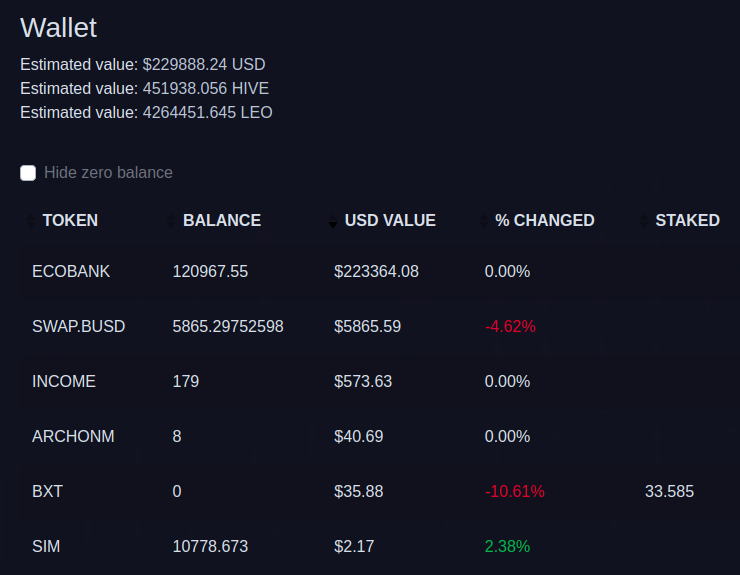740x575 pixels.
Task: Toggle the USD VALUE sort arrow icon
Action: point(333,220)
